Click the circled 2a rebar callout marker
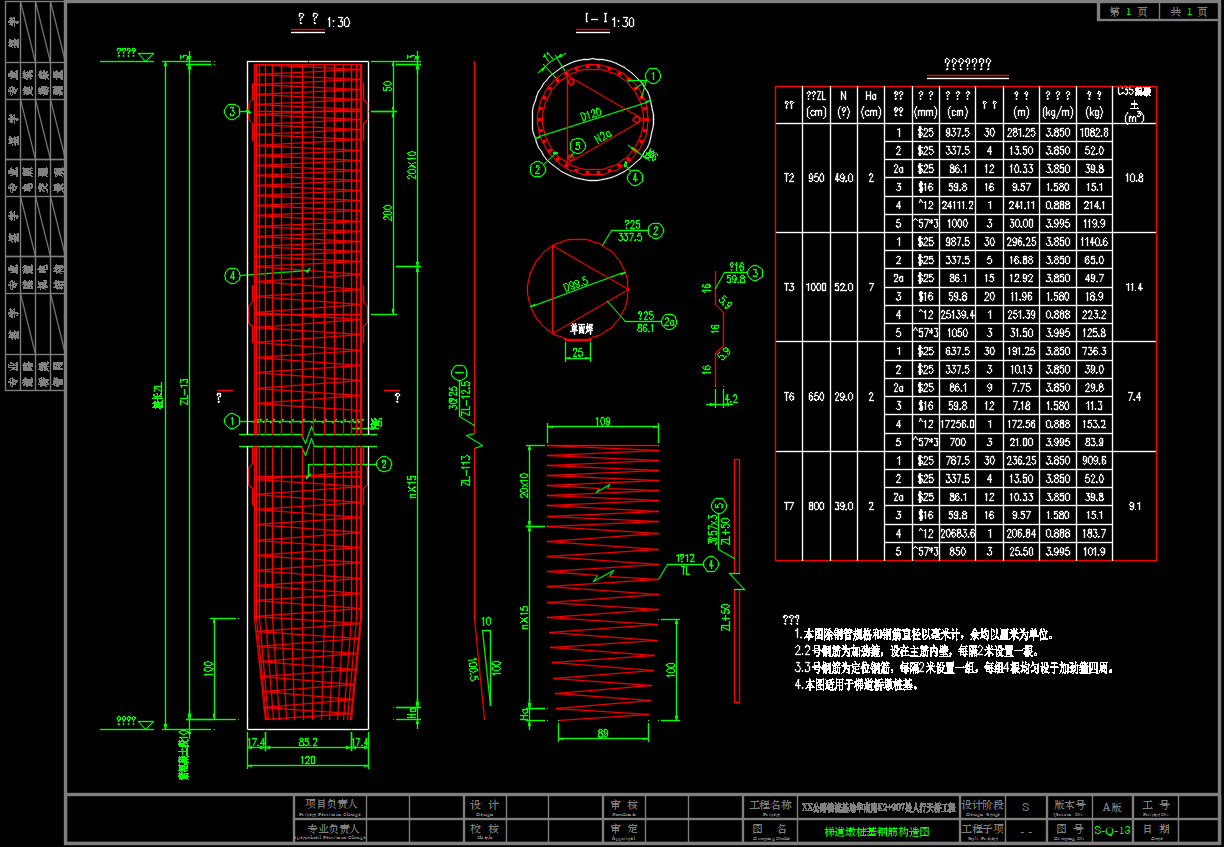 669,322
